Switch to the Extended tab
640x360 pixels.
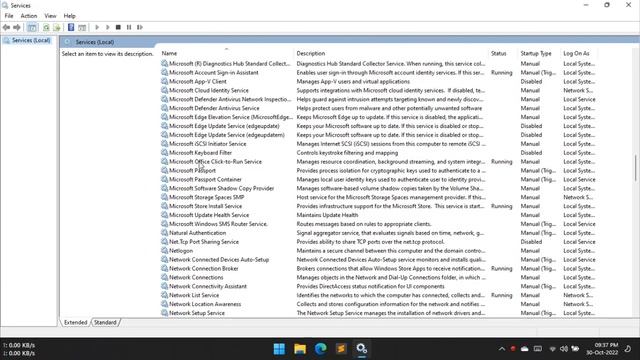tap(76, 322)
